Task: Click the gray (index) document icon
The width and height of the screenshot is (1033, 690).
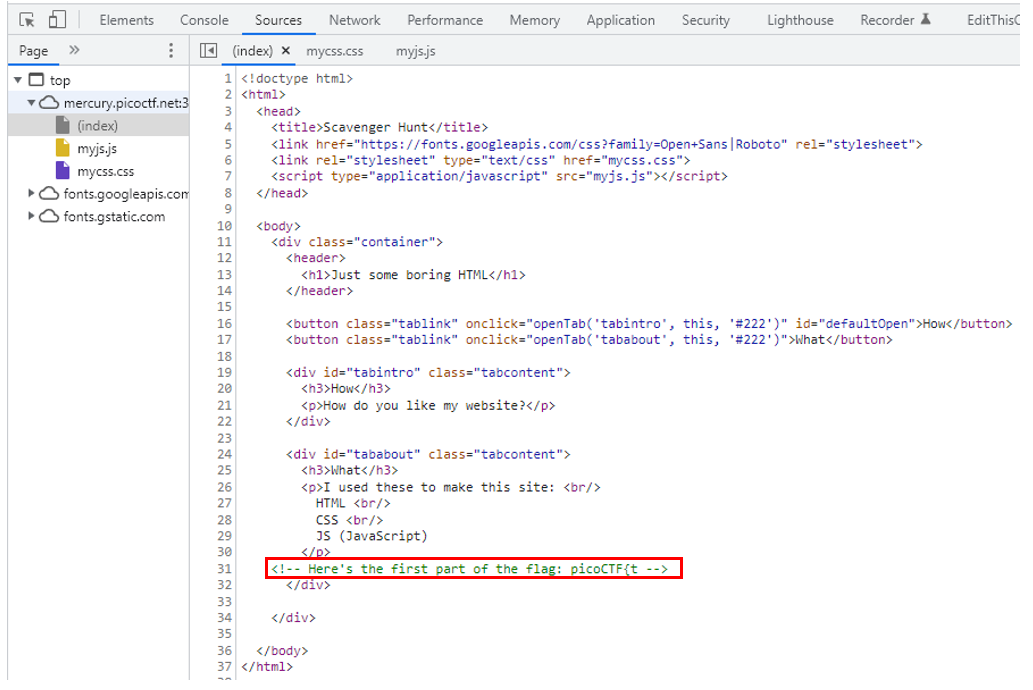Action: click(63, 125)
